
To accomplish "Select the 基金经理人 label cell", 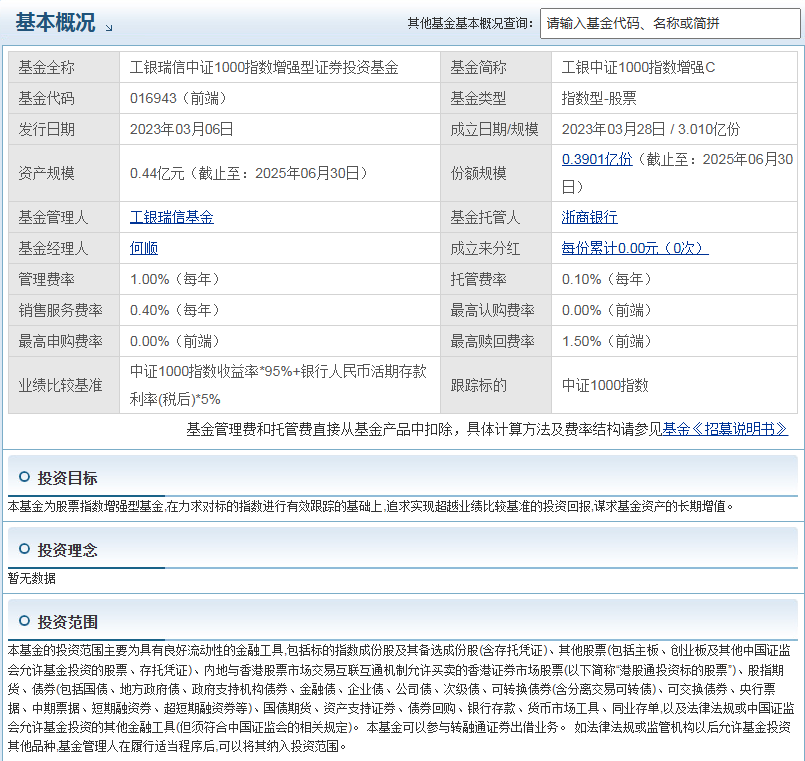I will (x=64, y=248).
